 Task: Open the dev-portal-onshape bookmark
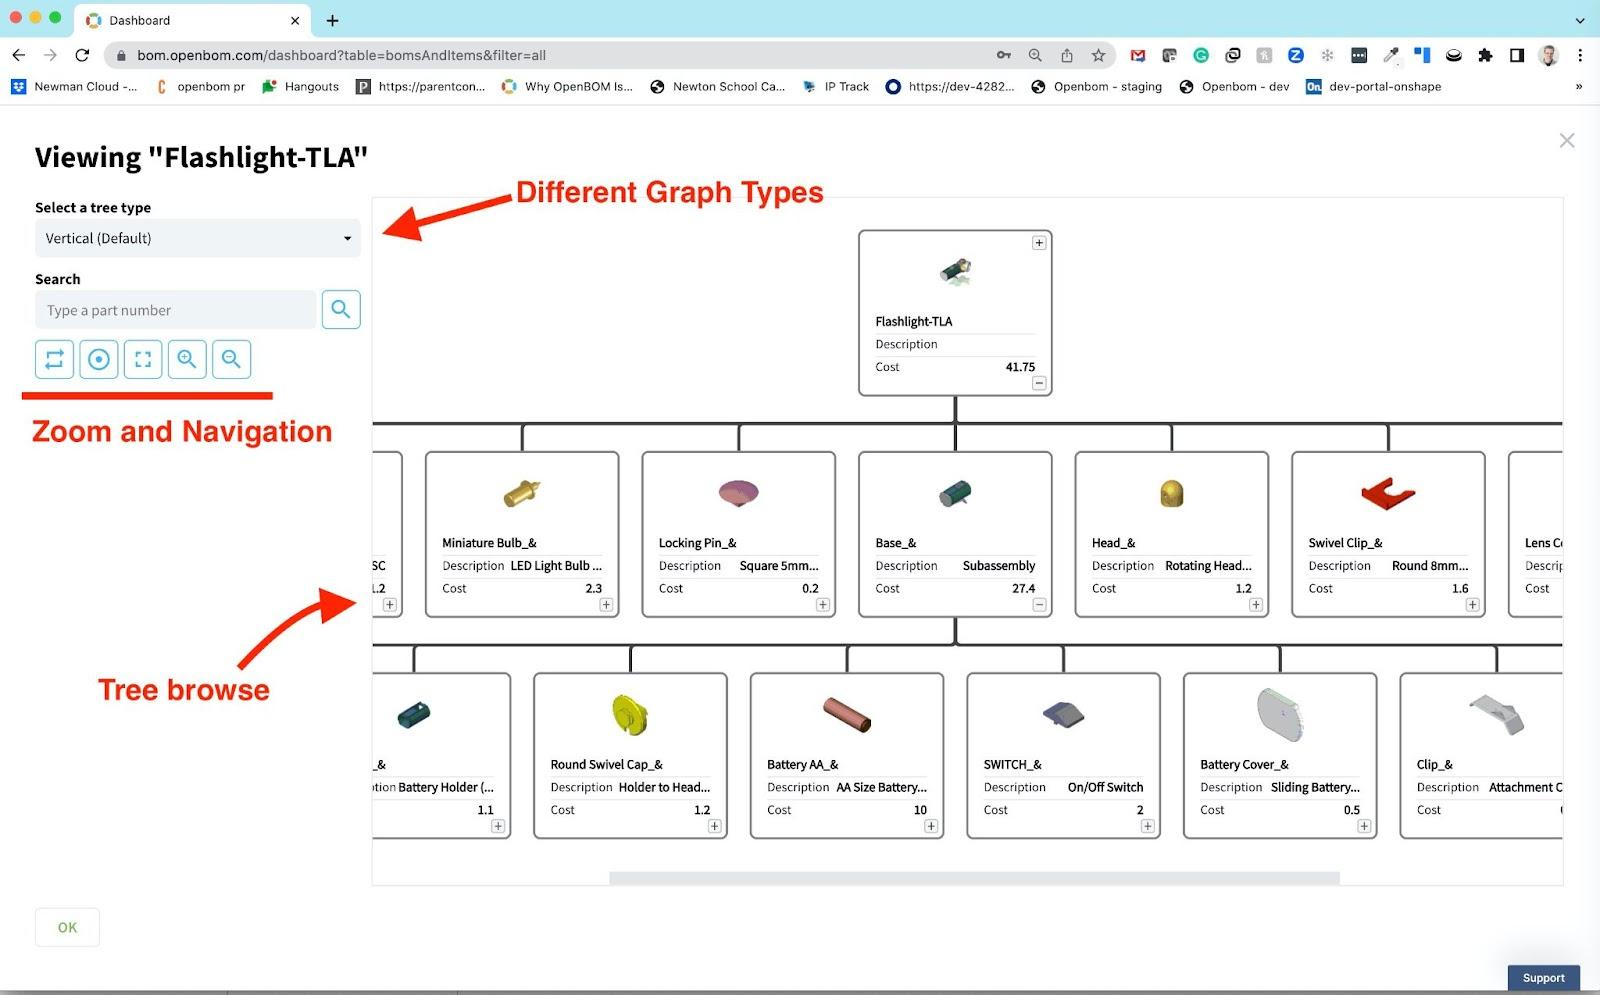tap(1374, 87)
